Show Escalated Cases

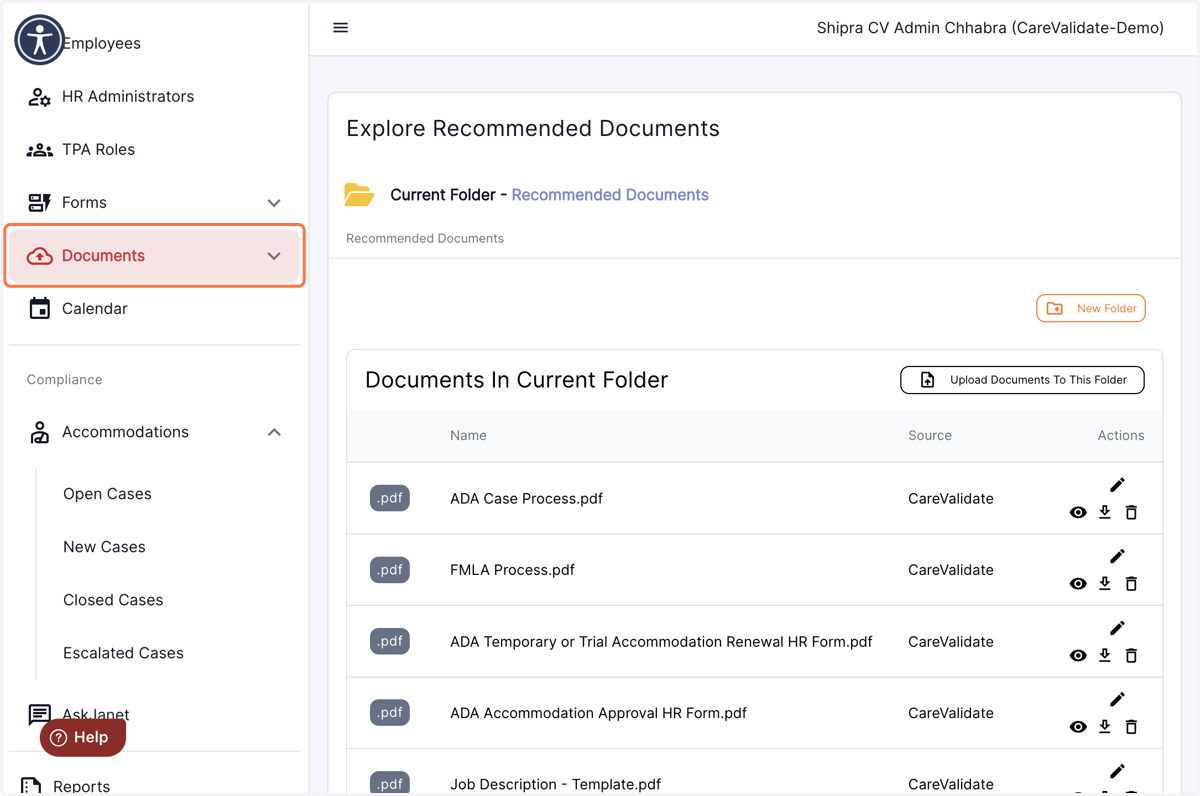(123, 653)
